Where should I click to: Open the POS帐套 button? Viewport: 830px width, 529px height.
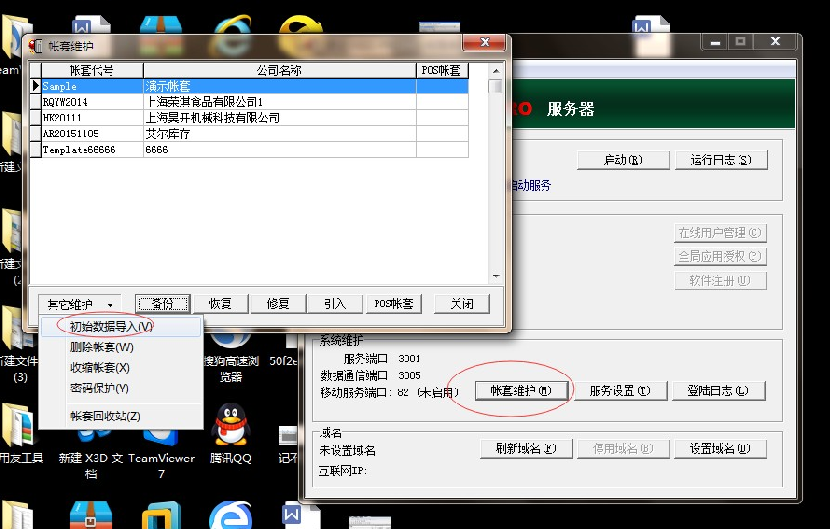395,304
